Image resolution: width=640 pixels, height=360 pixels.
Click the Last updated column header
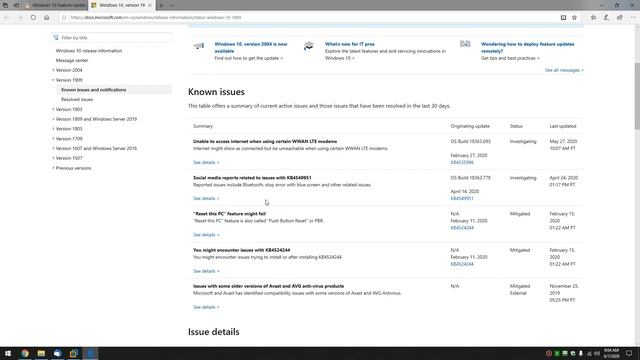click(563, 126)
